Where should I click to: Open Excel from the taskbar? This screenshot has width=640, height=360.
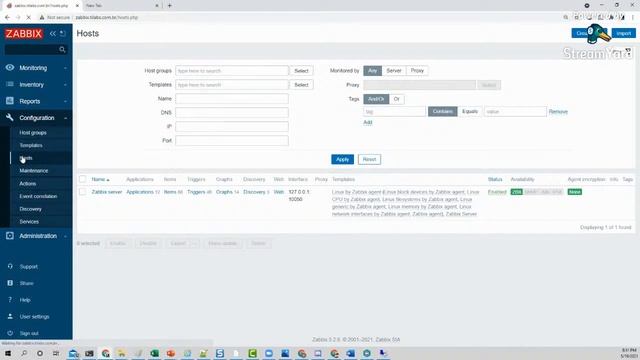[x=155, y=353]
